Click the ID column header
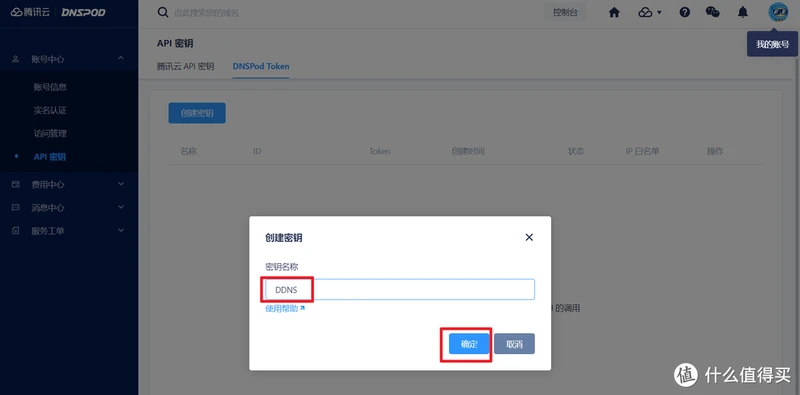Image resolution: width=800 pixels, height=395 pixels. 257,152
